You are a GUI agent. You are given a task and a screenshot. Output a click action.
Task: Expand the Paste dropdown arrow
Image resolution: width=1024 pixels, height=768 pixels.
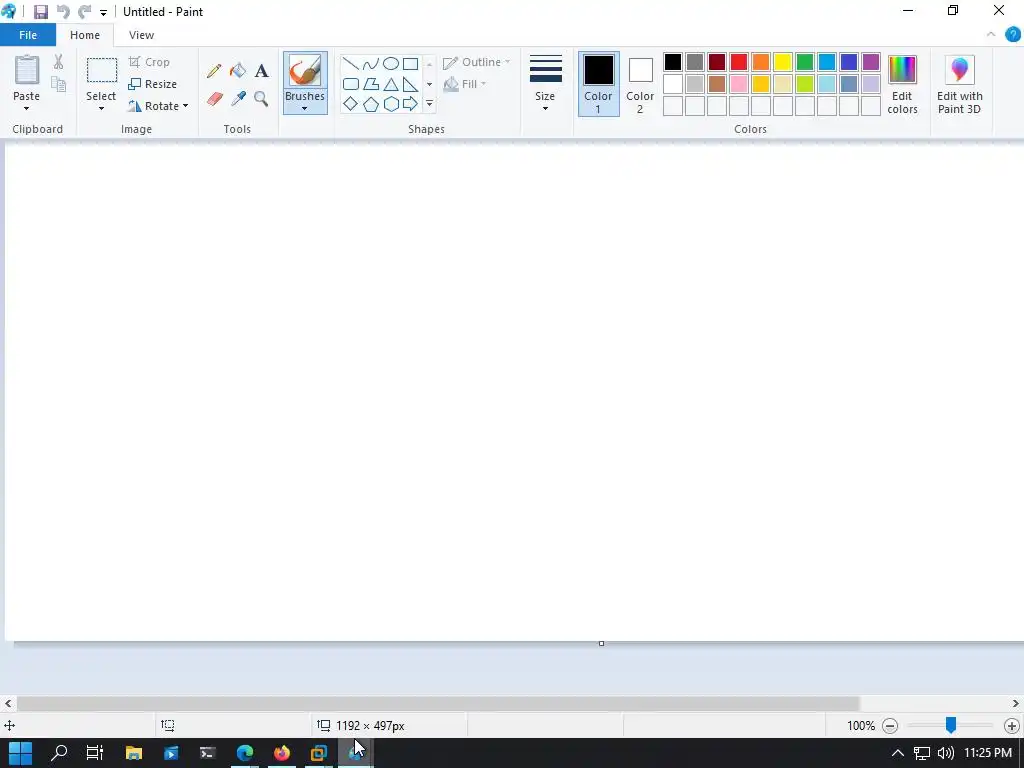[26, 108]
